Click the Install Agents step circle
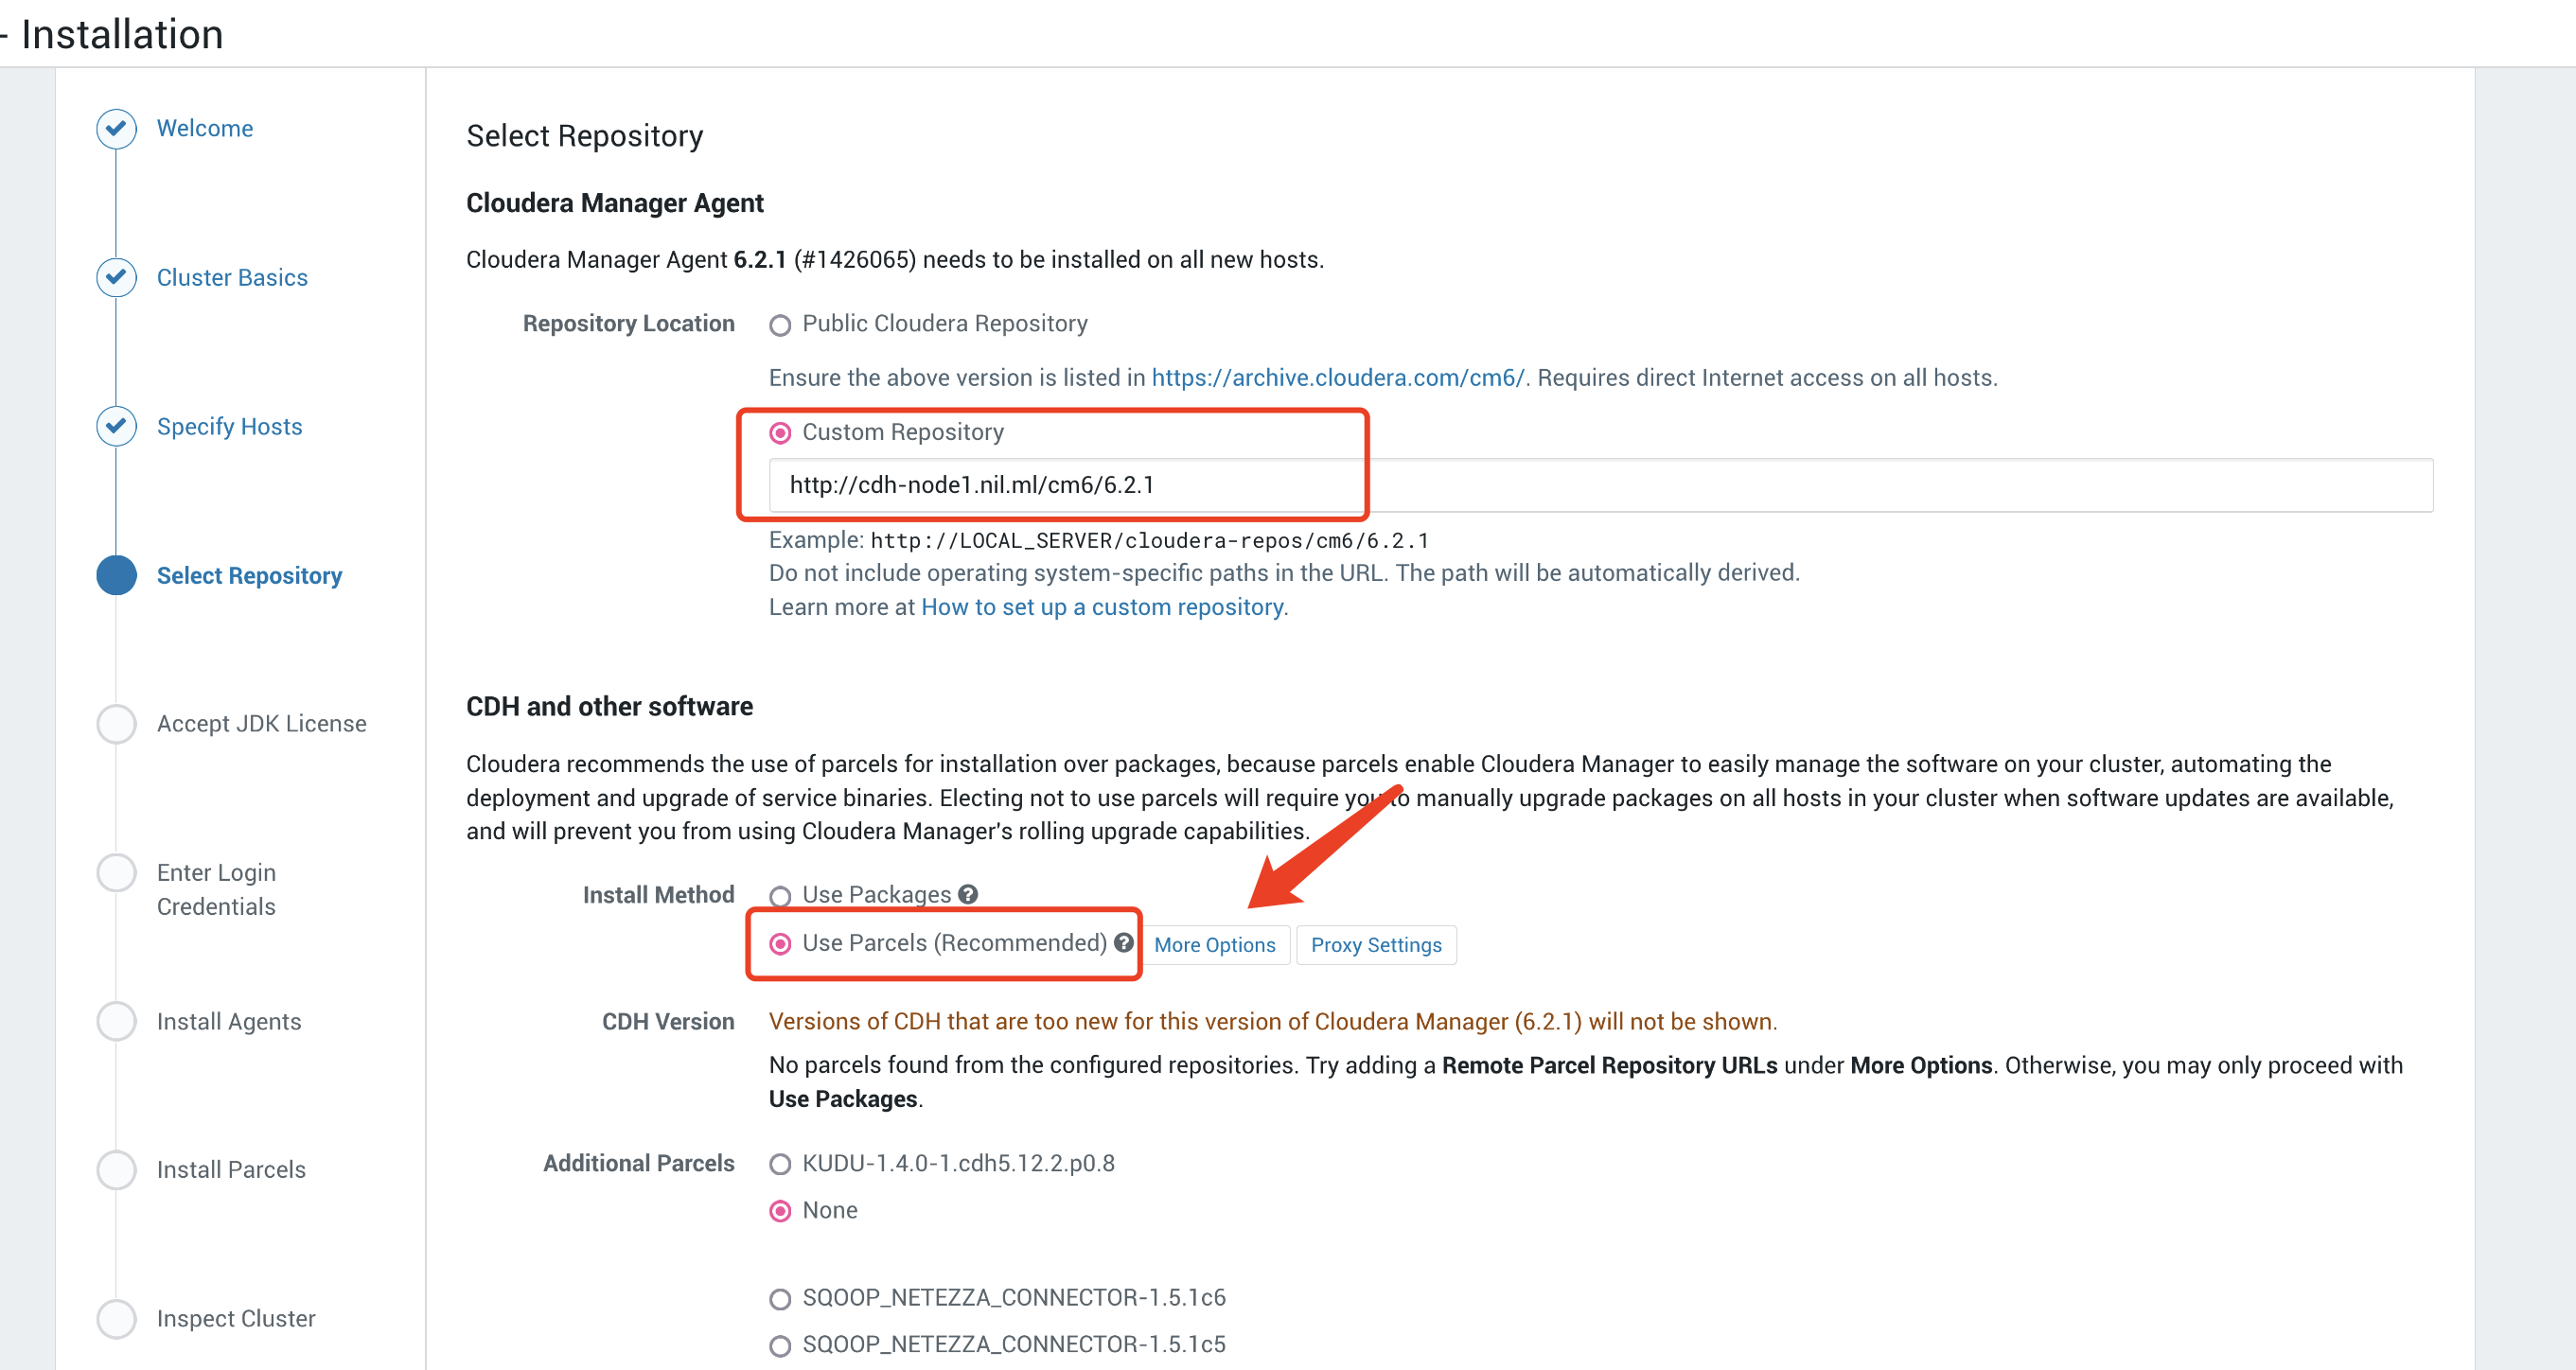The image size is (2576, 1370). coord(117,1021)
